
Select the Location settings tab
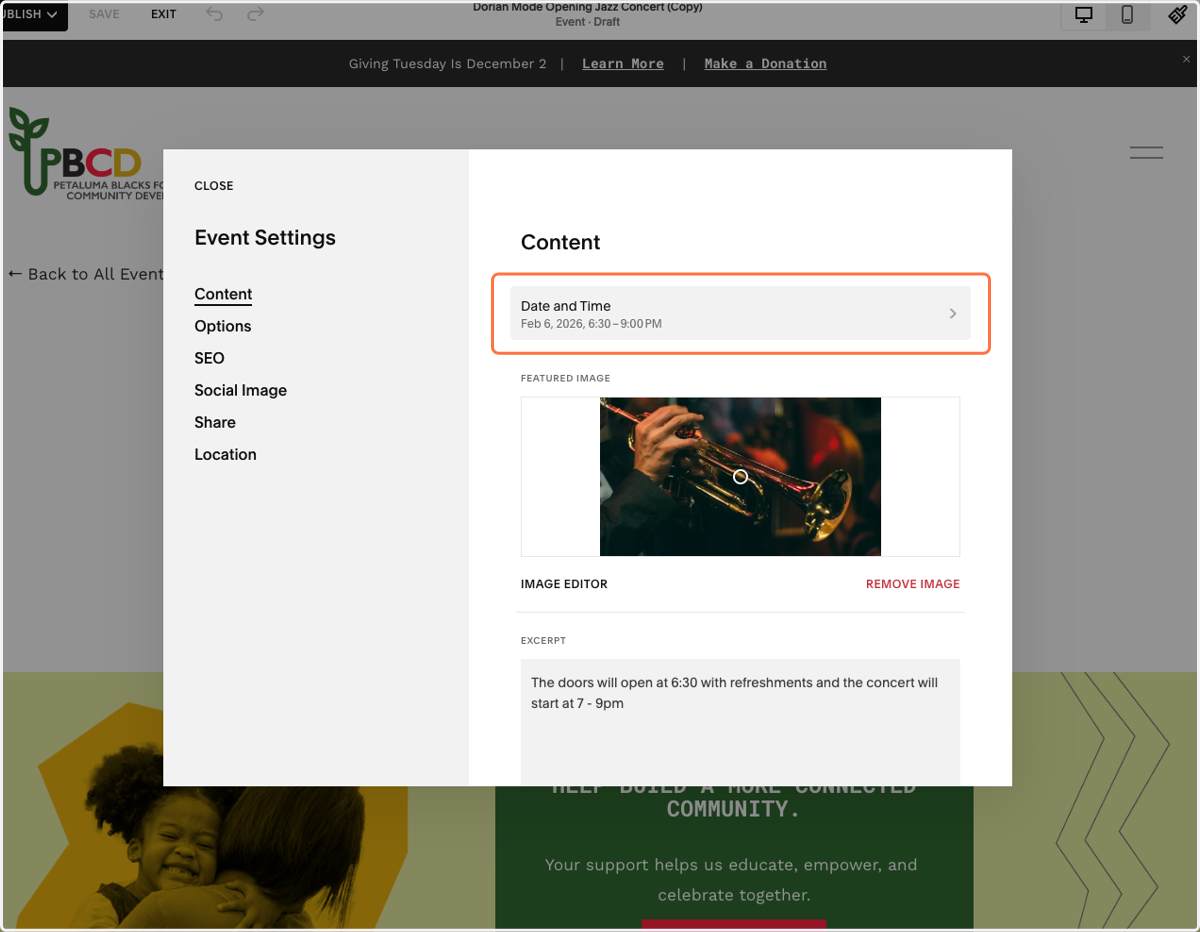[225, 454]
